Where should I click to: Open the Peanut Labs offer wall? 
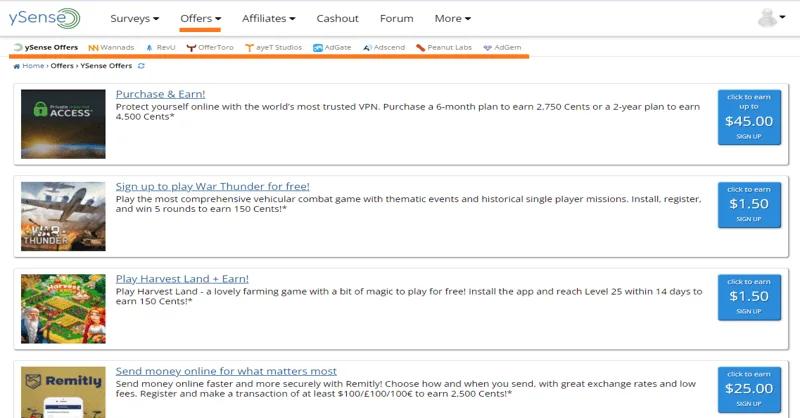[x=444, y=47]
